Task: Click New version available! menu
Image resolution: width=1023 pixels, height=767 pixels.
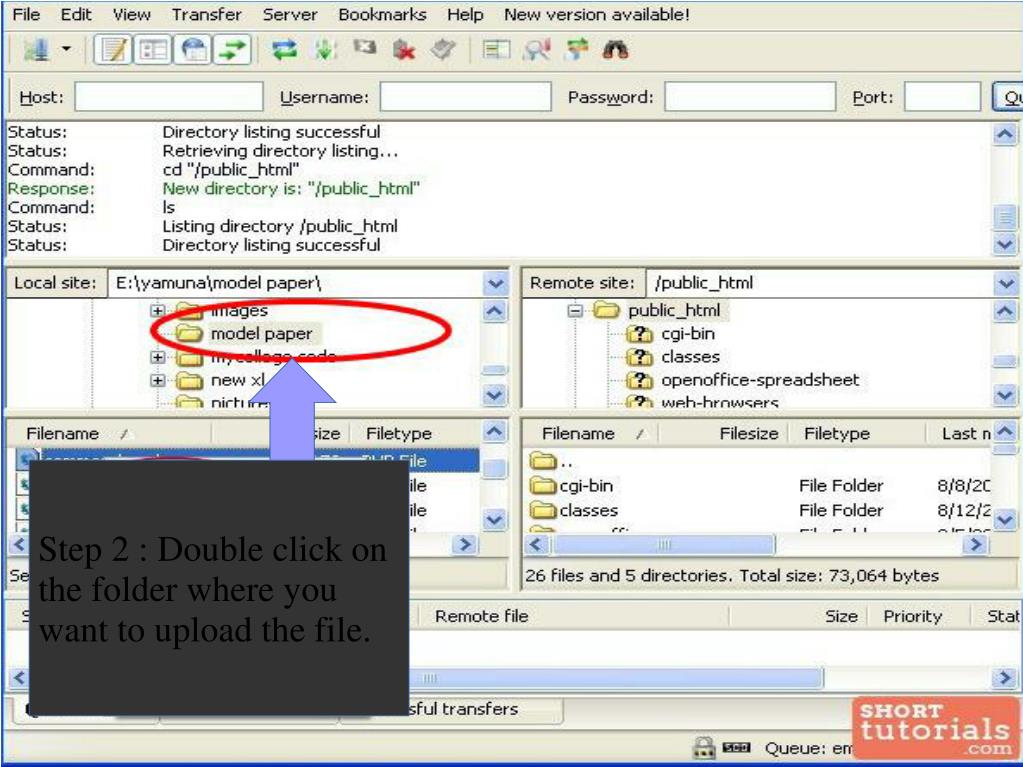Action: [596, 14]
